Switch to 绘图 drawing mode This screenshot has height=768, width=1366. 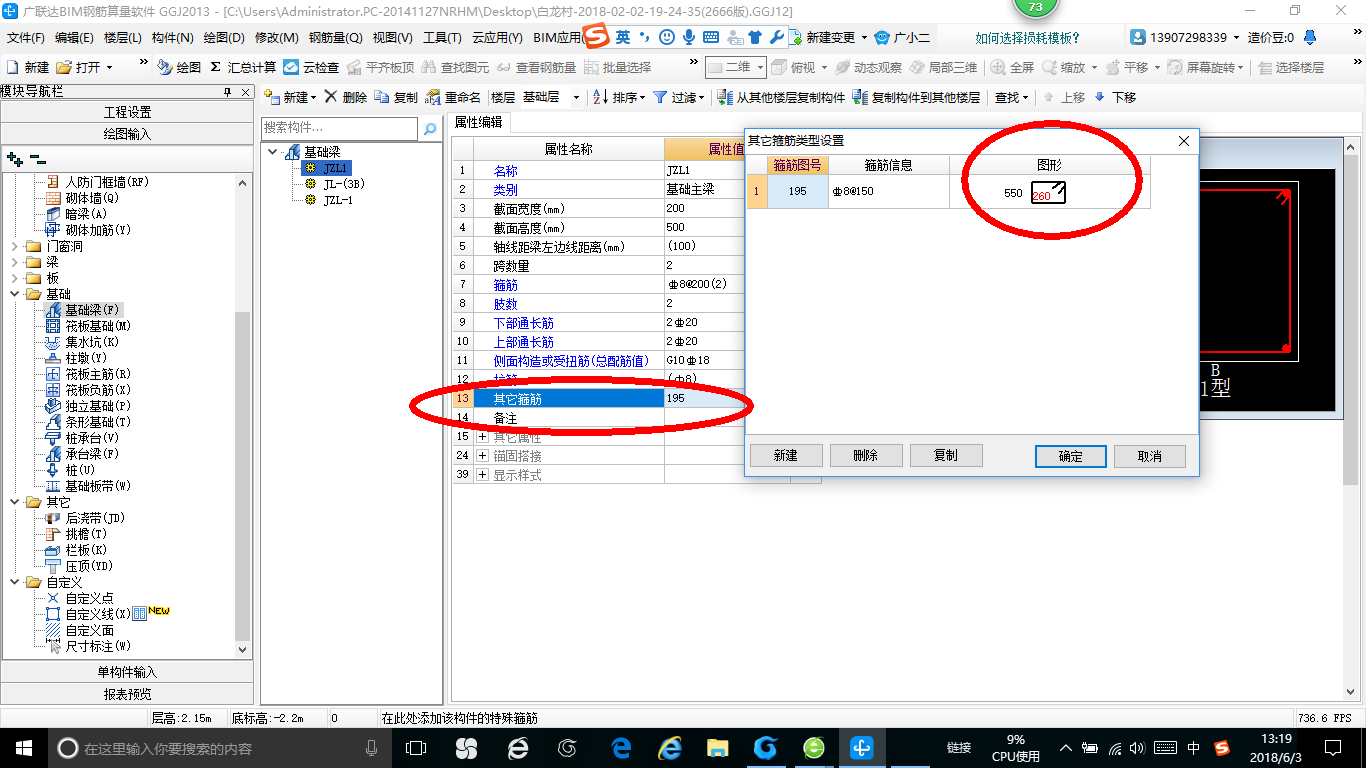click(x=179, y=67)
